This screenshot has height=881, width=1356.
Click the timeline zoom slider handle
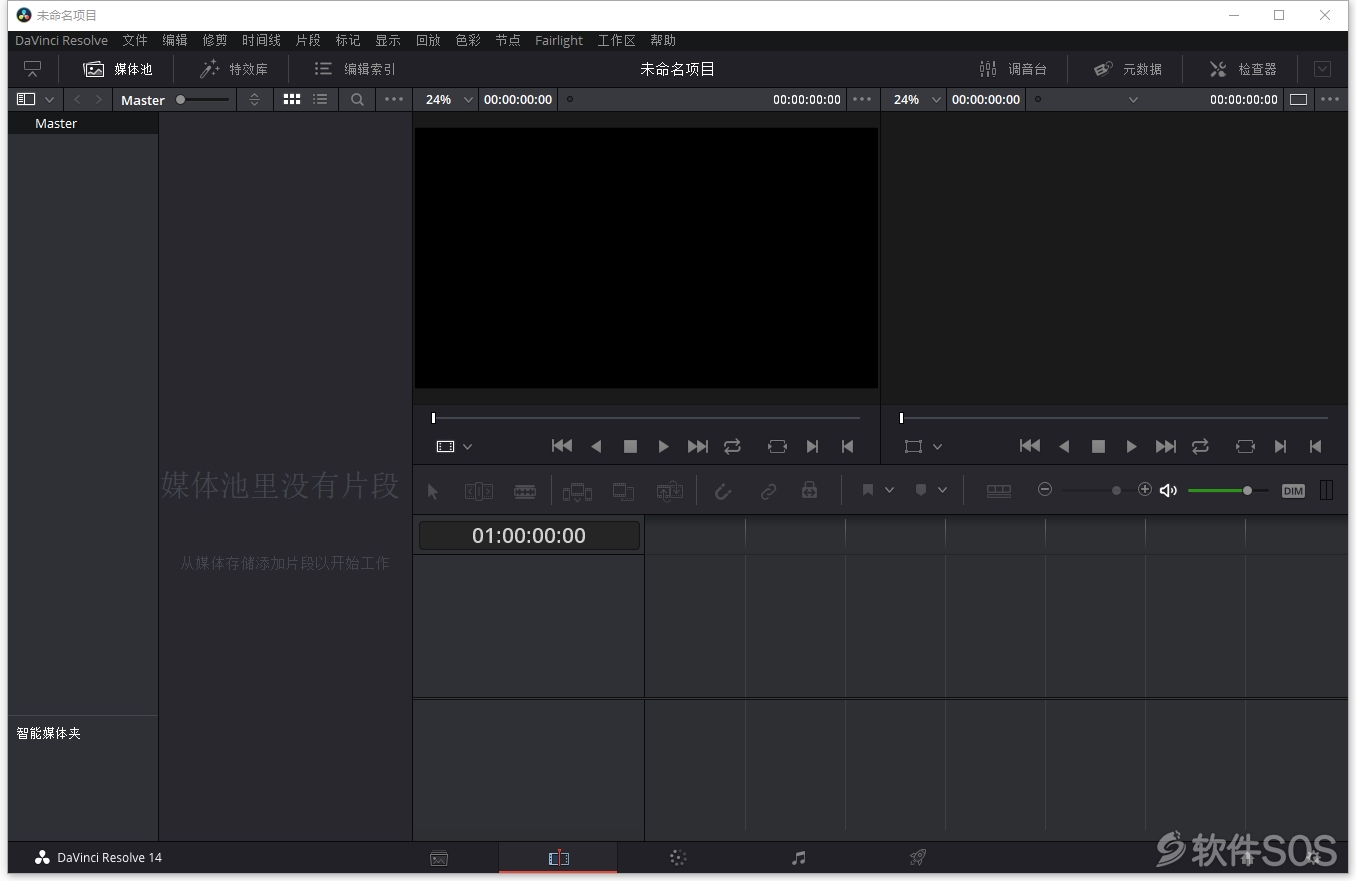1116,490
